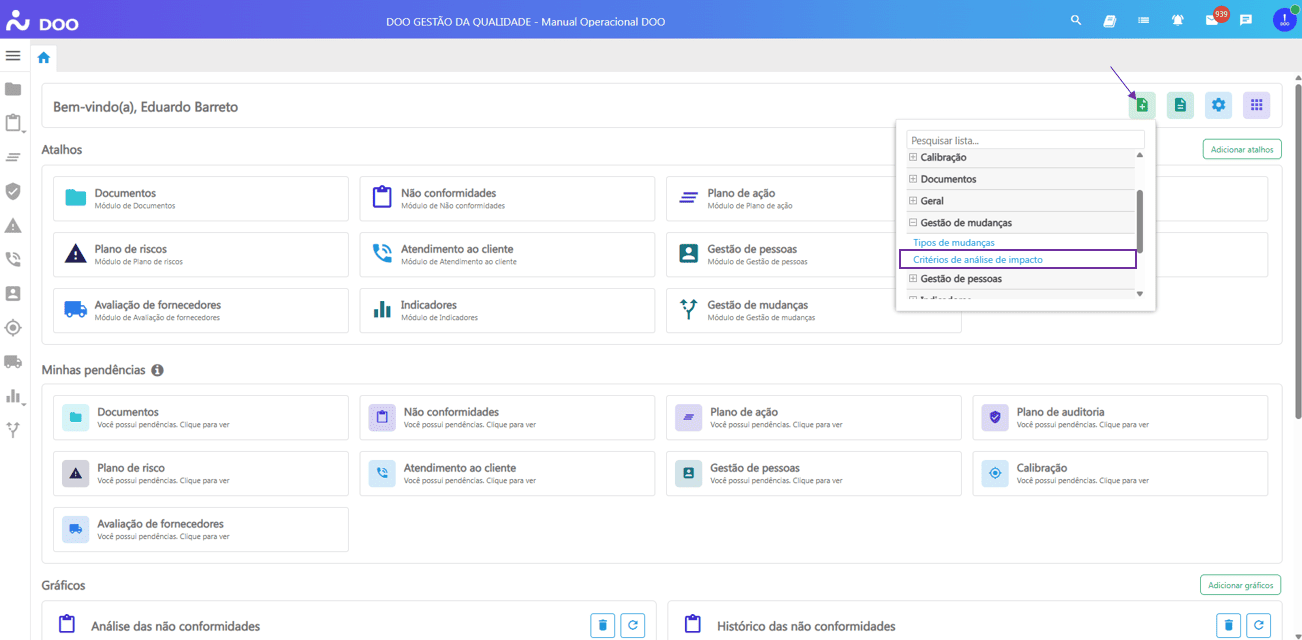Open the chat messages icon in header

click(1246, 20)
